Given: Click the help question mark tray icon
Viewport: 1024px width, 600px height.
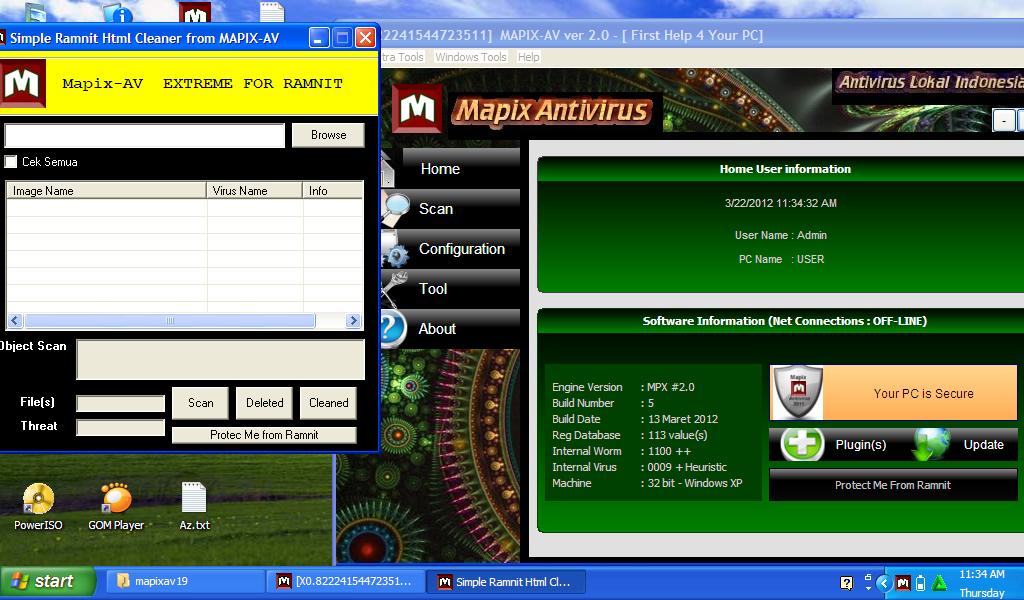Looking at the screenshot, I should pyautogui.click(x=846, y=582).
